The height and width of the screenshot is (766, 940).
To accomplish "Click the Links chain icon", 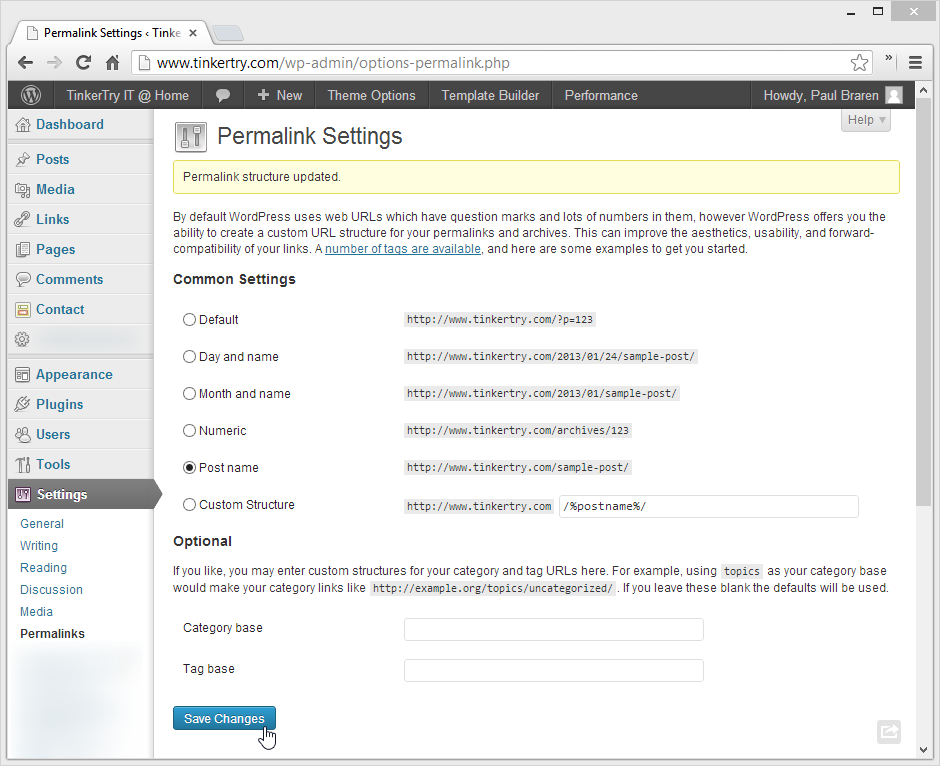I will 23,219.
